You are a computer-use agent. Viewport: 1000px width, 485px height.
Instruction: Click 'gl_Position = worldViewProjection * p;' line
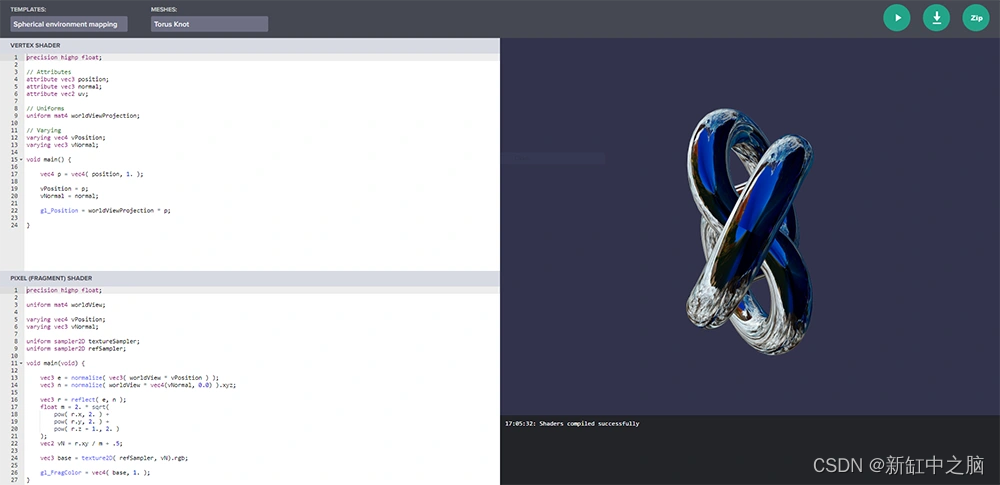click(105, 211)
